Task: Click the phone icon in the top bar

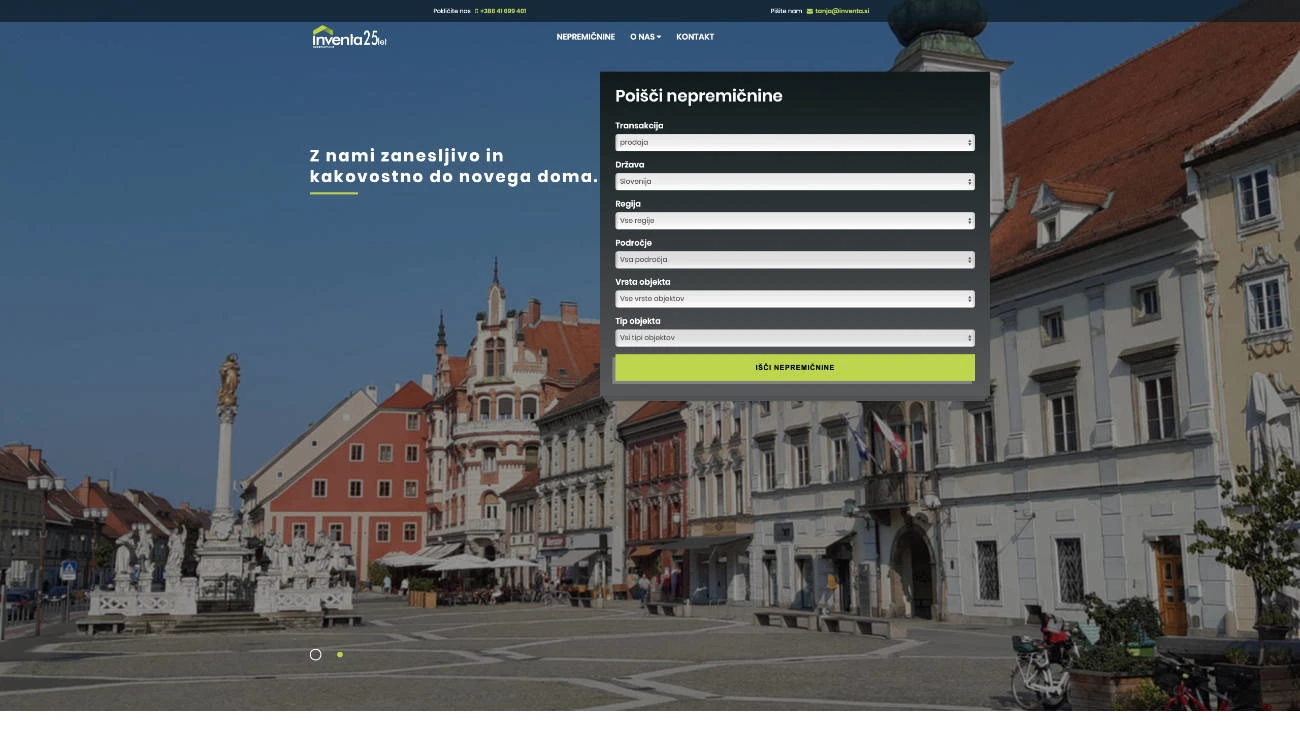Action: (476, 10)
